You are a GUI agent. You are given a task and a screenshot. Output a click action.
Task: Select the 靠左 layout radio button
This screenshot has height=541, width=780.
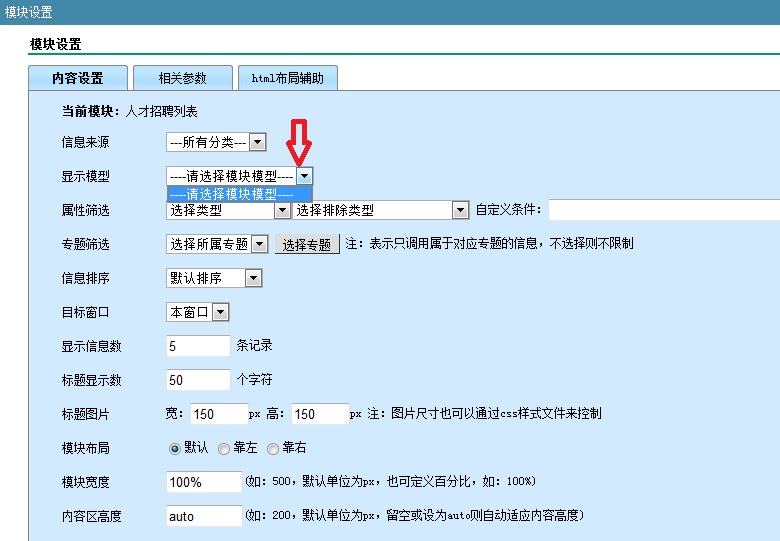(224, 449)
